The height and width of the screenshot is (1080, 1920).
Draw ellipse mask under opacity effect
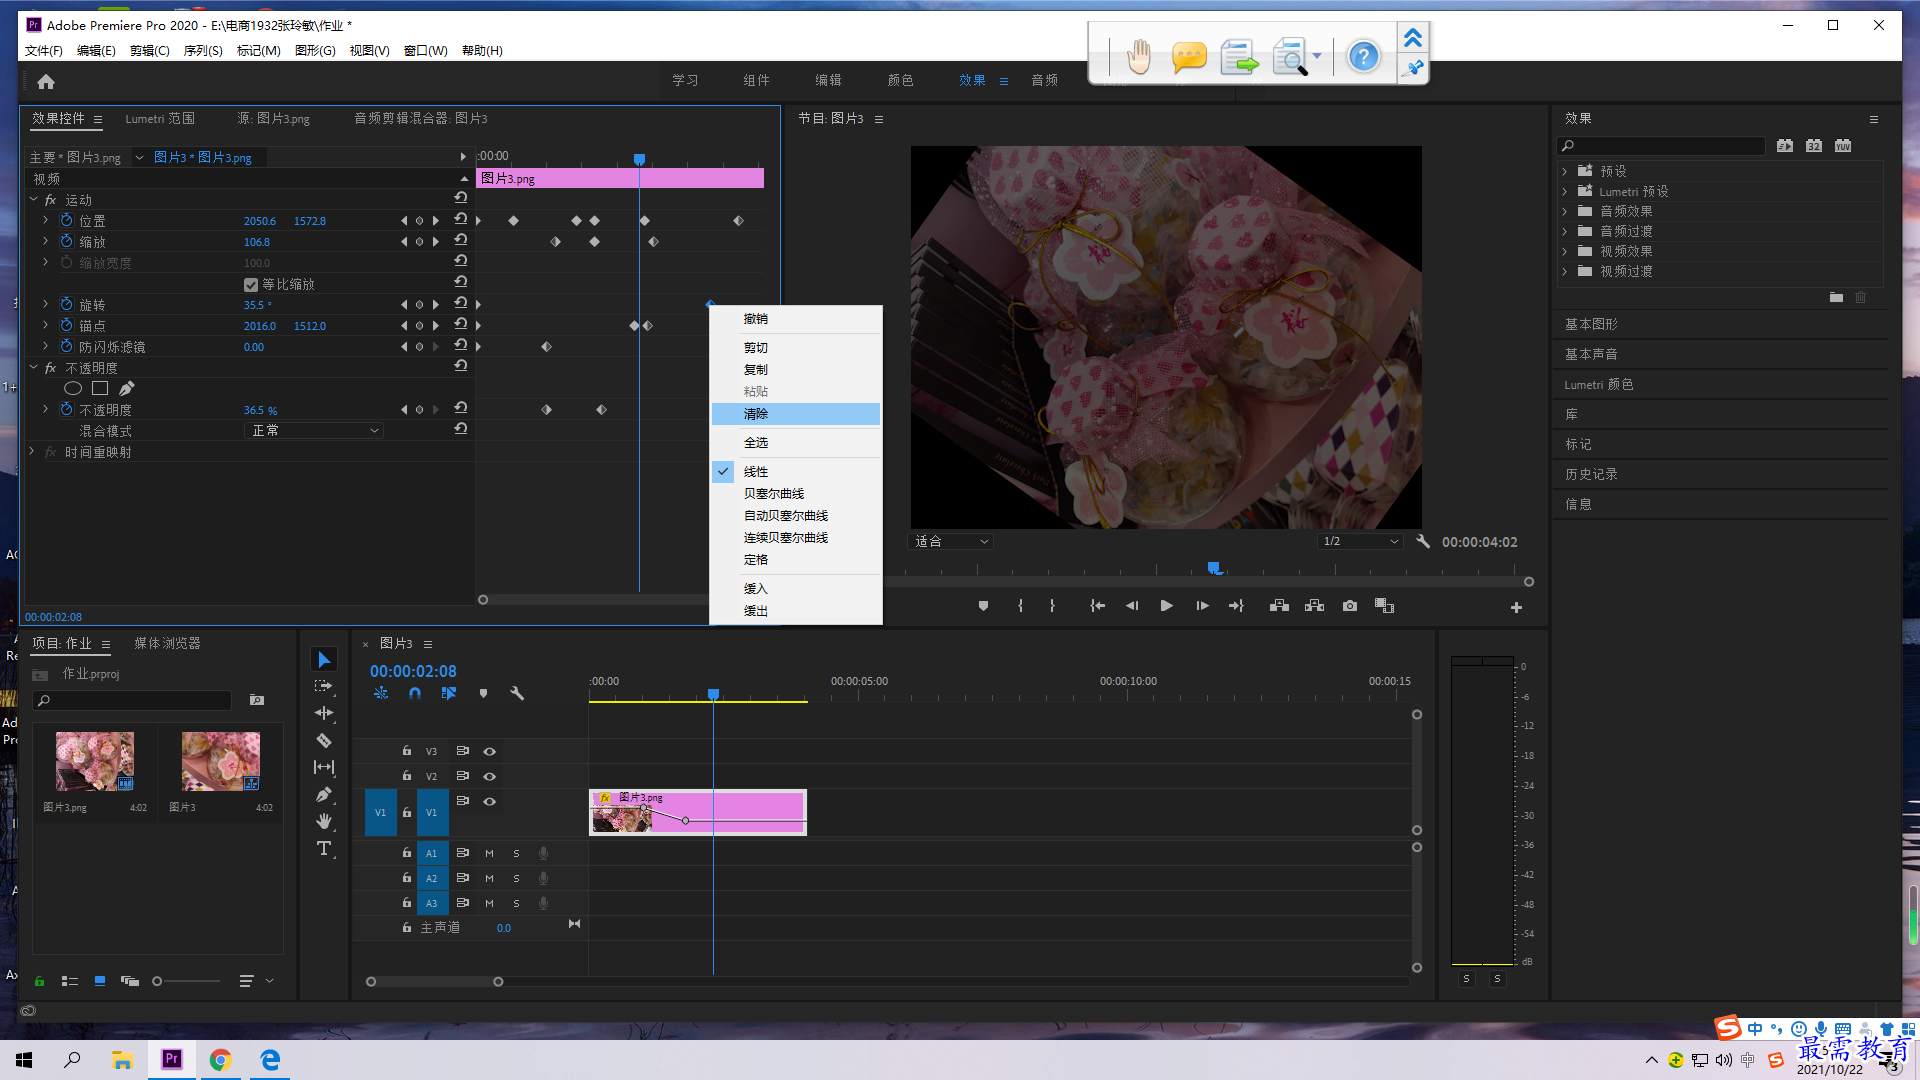pyautogui.click(x=73, y=388)
